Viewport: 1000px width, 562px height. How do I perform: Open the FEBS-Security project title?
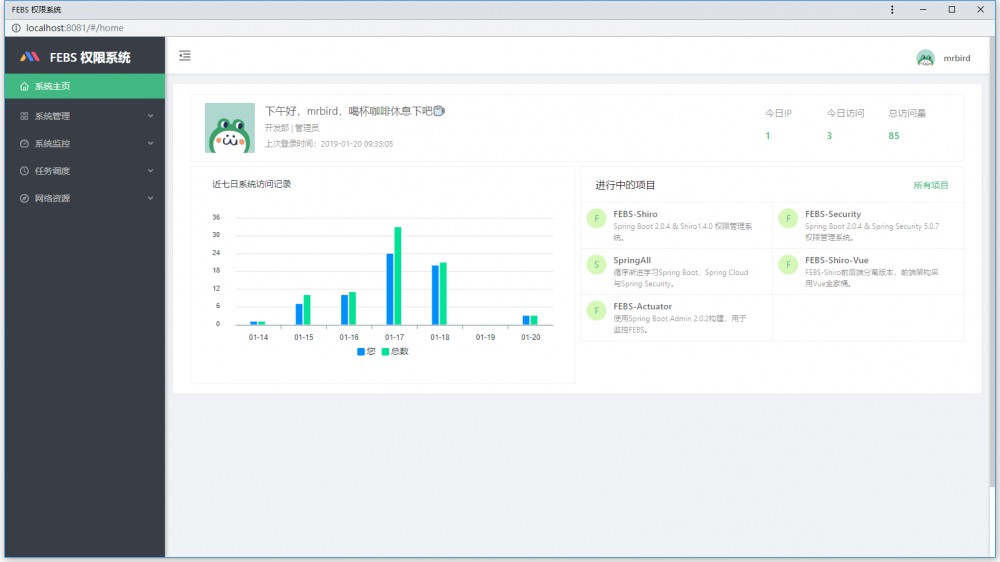(833, 214)
